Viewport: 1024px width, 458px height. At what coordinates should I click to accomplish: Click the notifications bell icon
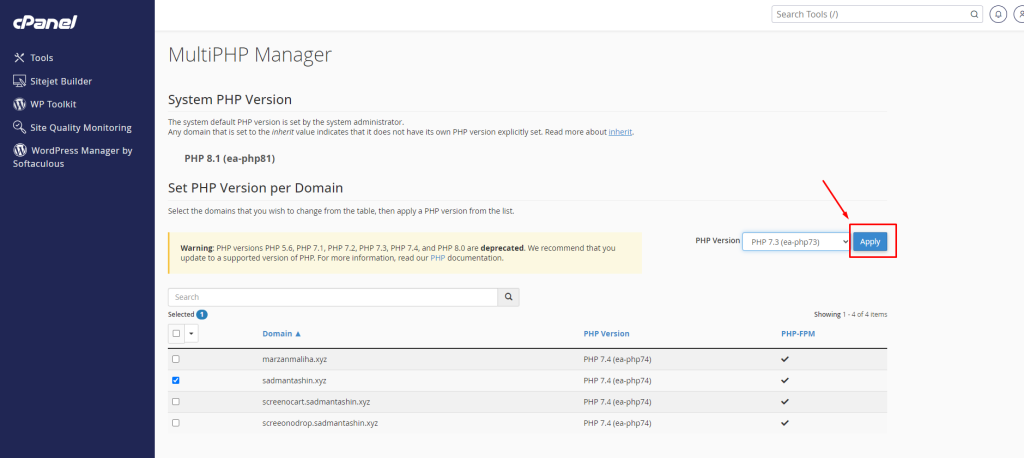point(998,15)
